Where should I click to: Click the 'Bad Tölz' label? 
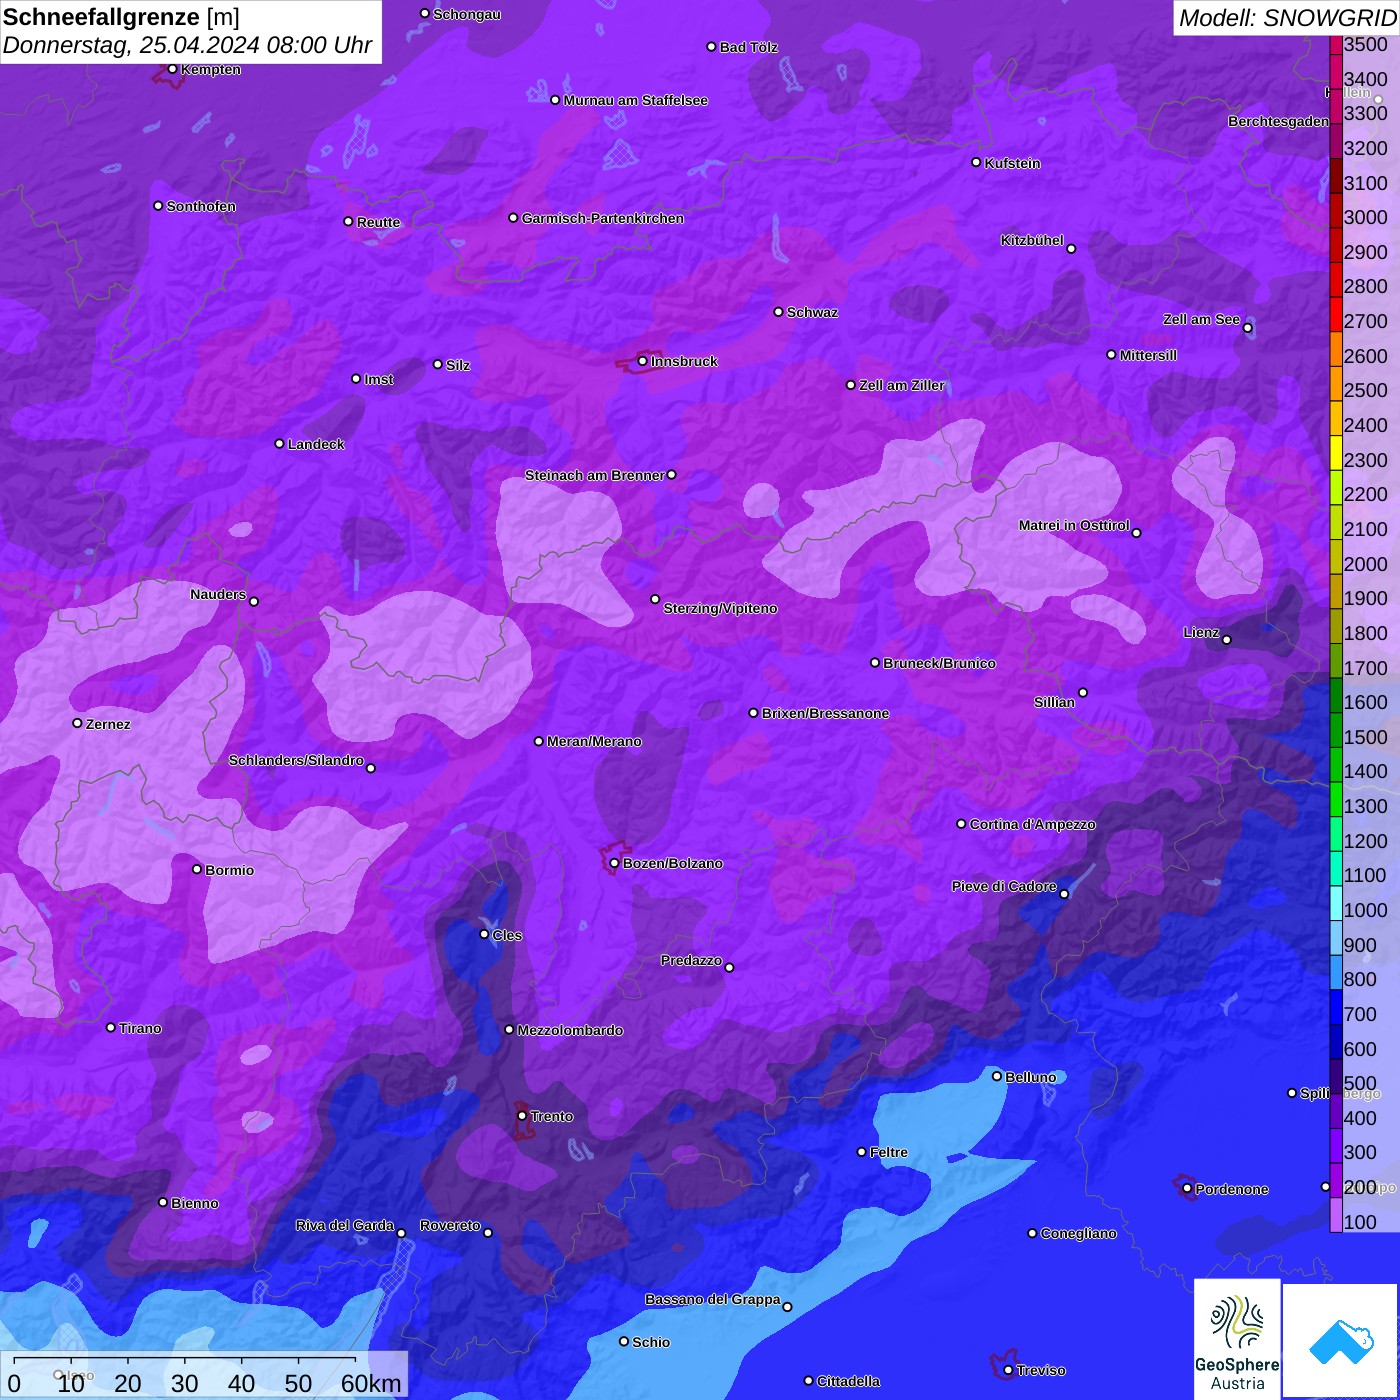[x=749, y=47]
